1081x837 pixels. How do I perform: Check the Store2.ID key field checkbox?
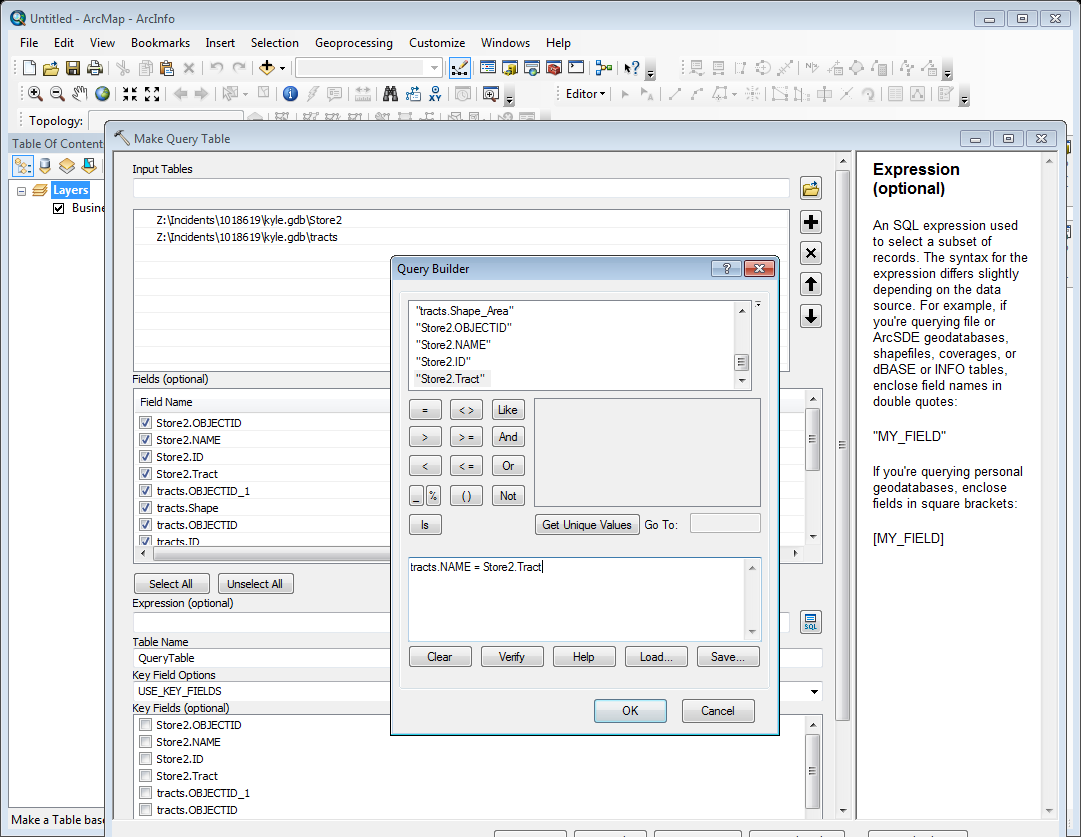click(146, 759)
